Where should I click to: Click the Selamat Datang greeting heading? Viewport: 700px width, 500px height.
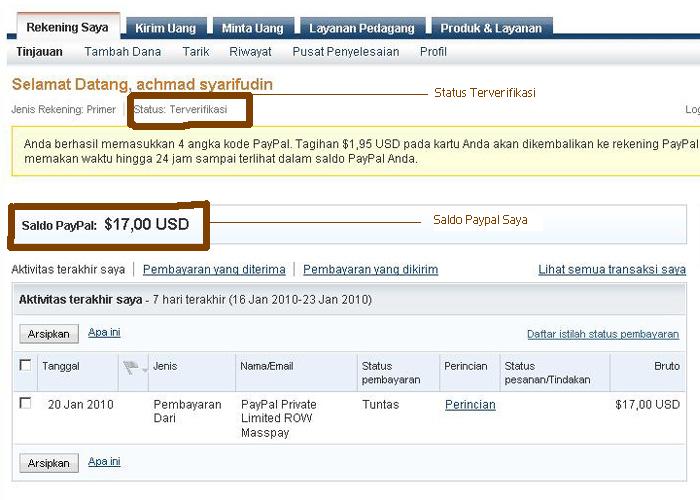(142, 84)
